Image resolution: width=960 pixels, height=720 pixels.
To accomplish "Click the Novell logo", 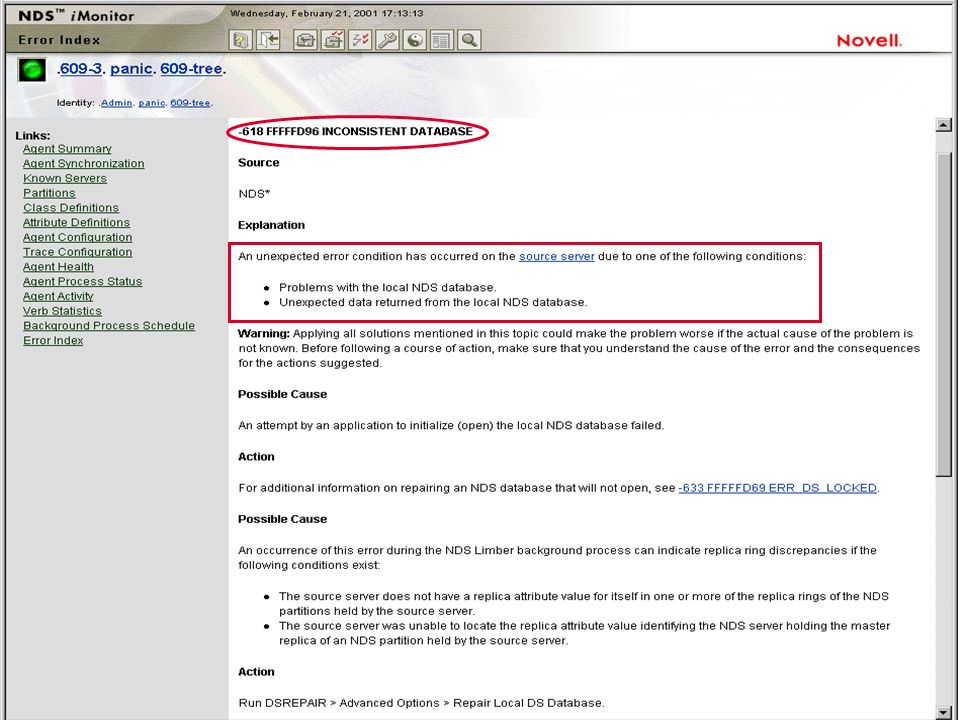I will [869, 41].
